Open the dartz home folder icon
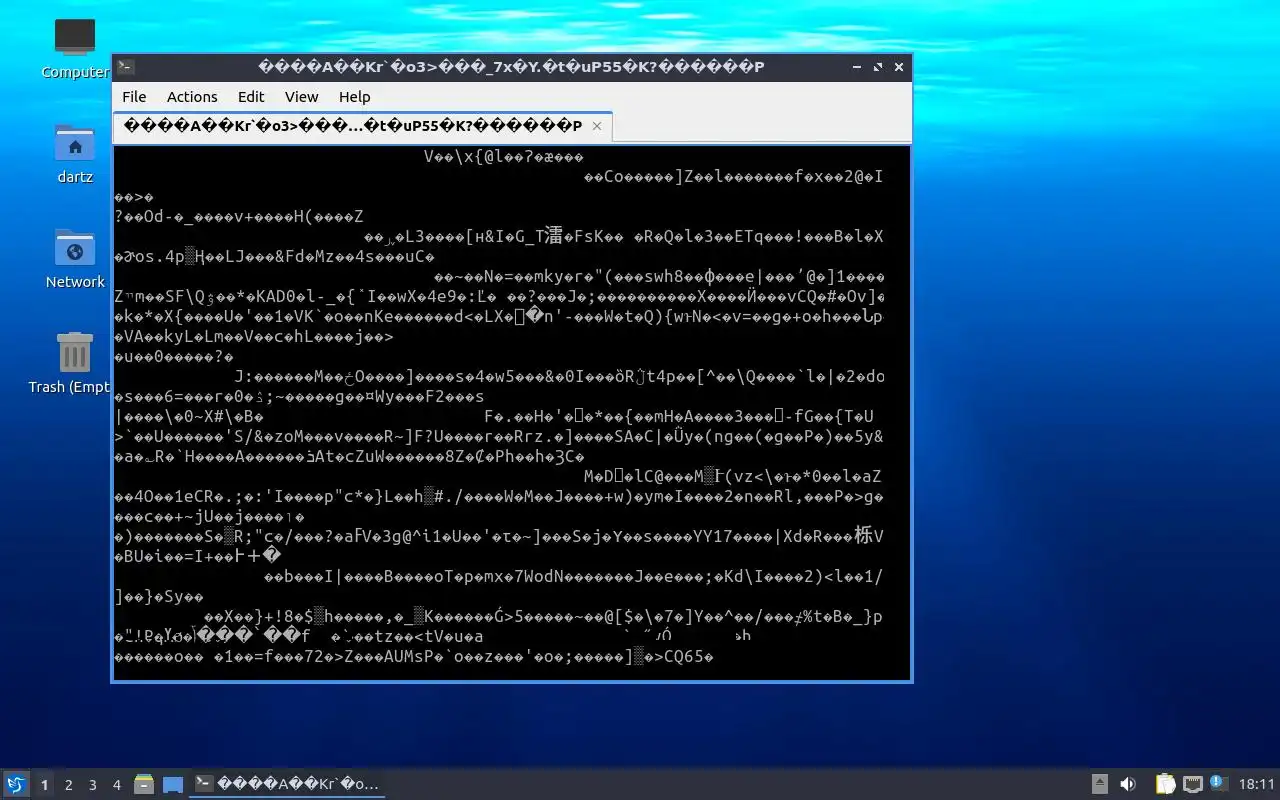This screenshot has width=1280, height=800. 75,143
